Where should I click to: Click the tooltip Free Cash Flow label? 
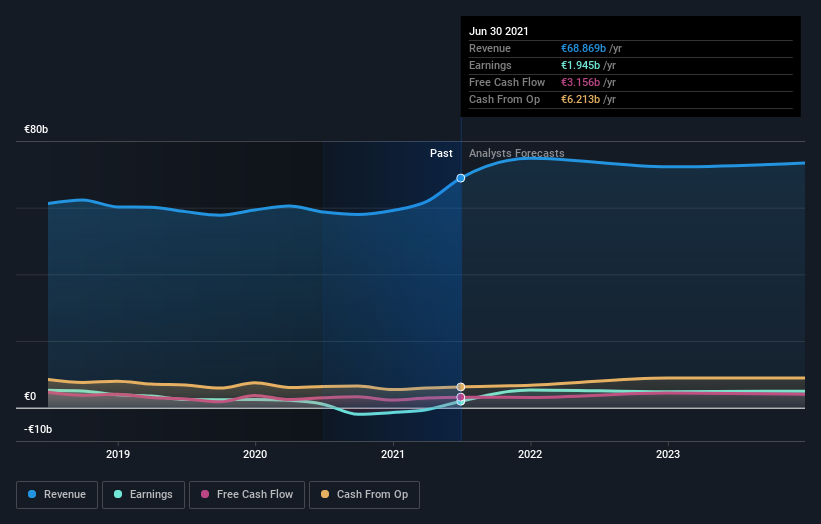pyautogui.click(x=507, y=82)
